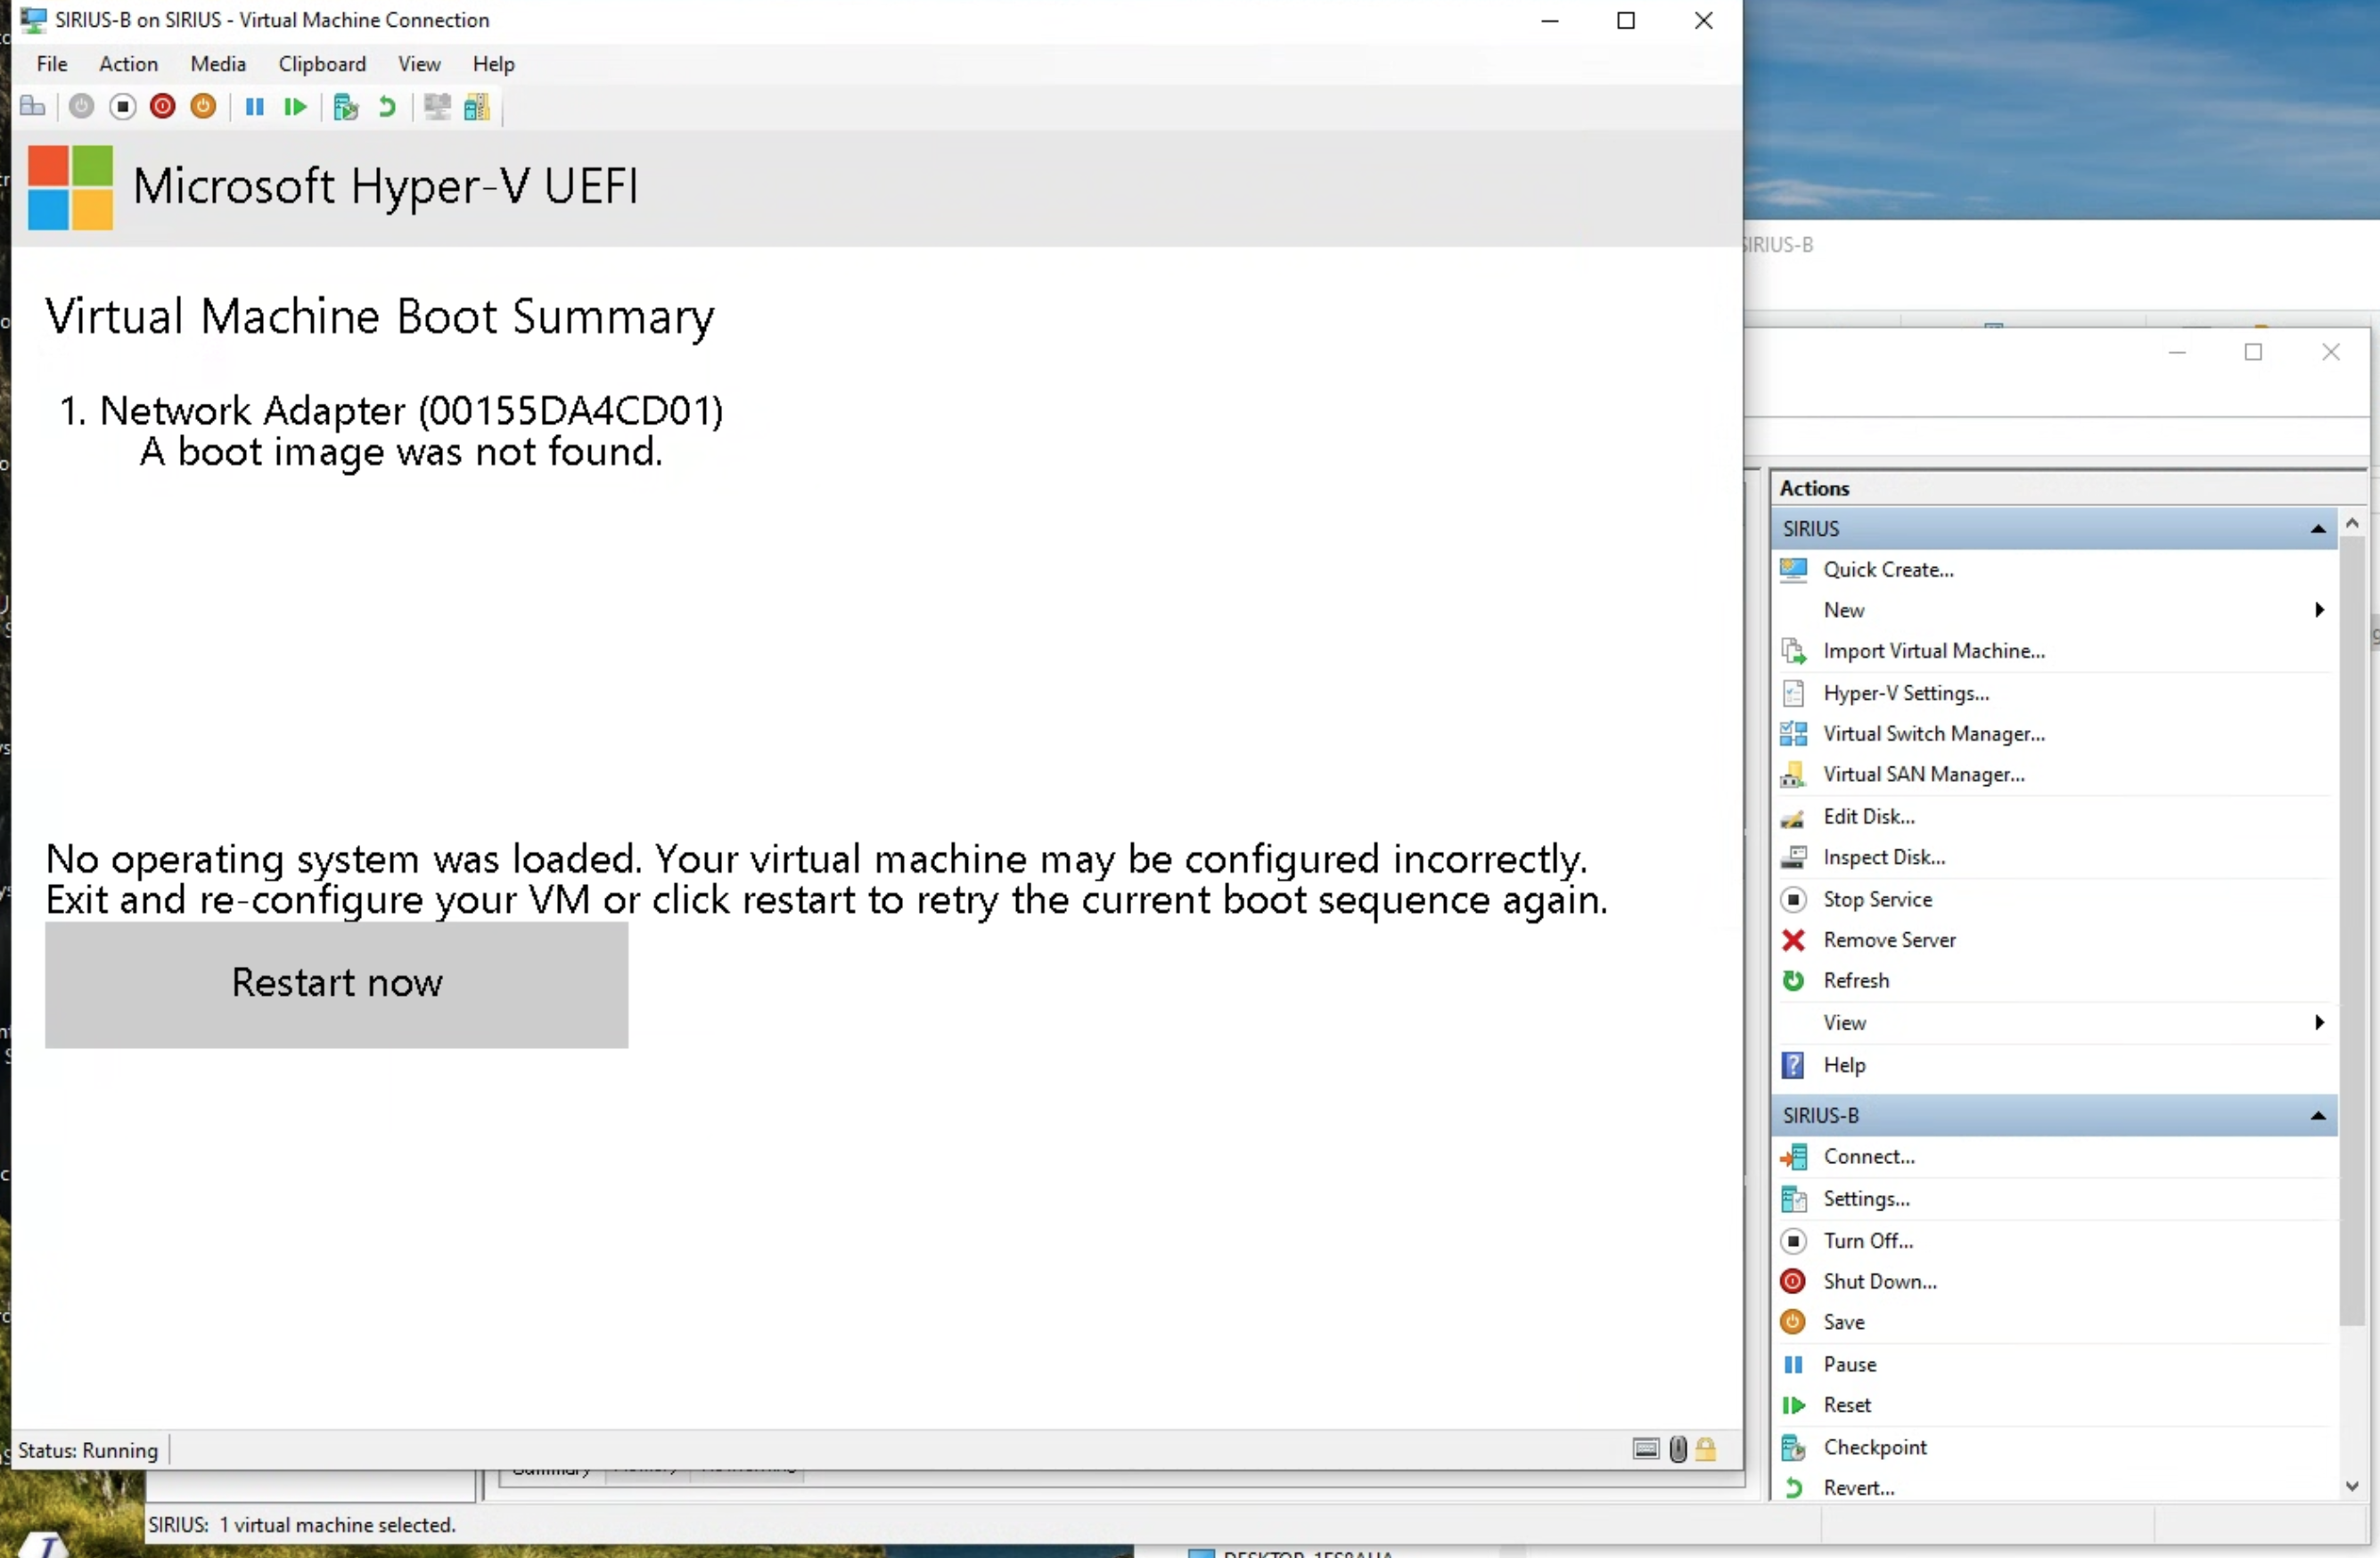Click the Ctrl+Alt+Del toolbar icon
2380x1558 pixels.
[x=33, y=106]
